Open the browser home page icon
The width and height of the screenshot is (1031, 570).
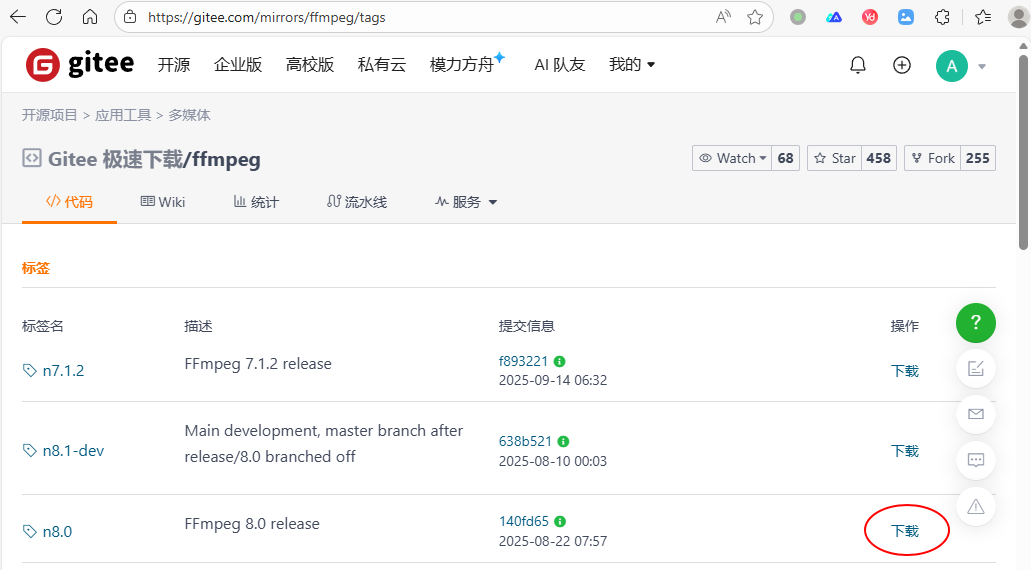pos(89,17)
